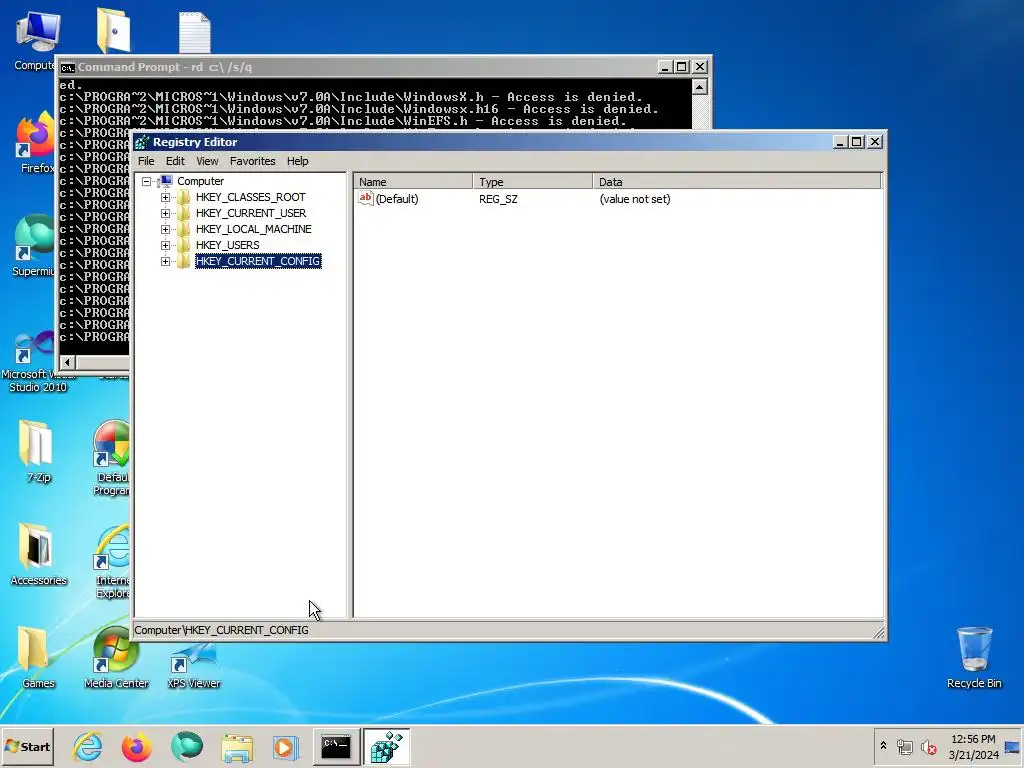The image size is (1024, 768).
Task: Sort values by the Name column
Action: click(x=413, y=182)
